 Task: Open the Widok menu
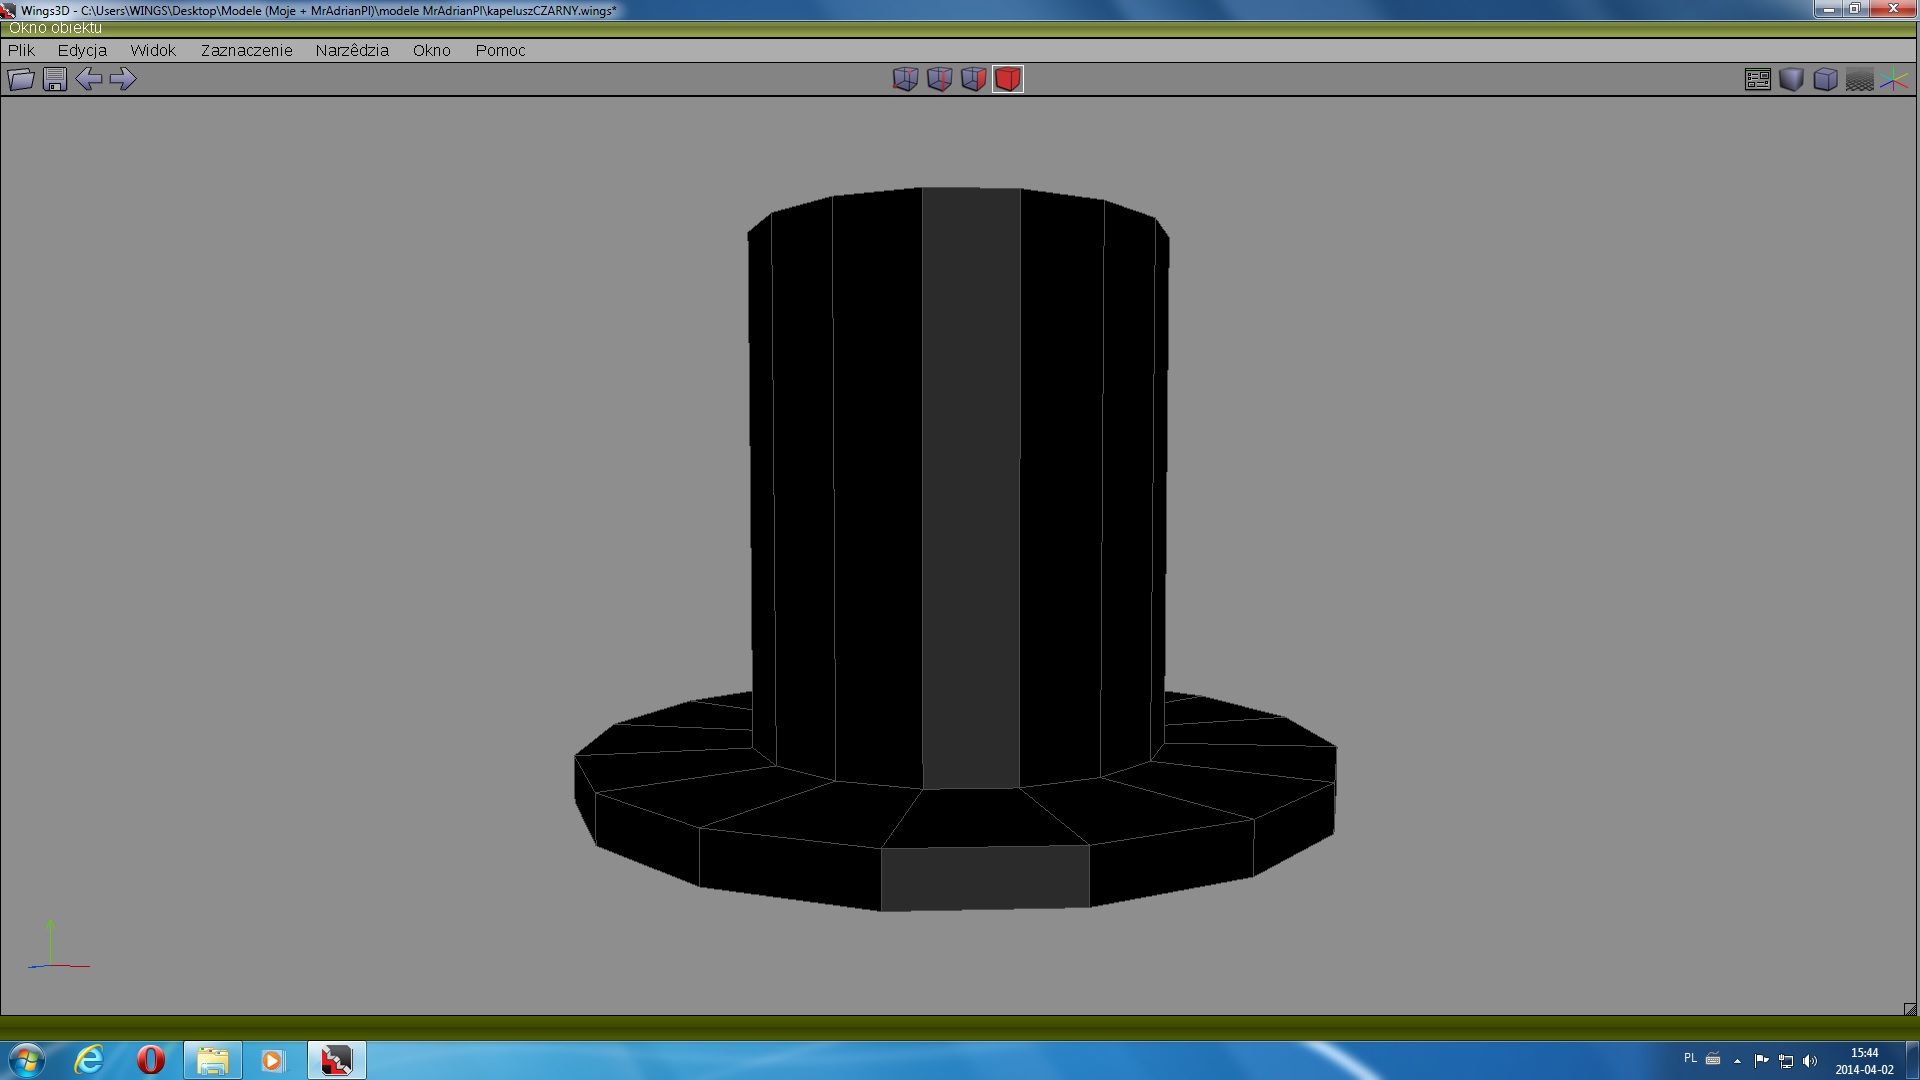tap(153, 50)
